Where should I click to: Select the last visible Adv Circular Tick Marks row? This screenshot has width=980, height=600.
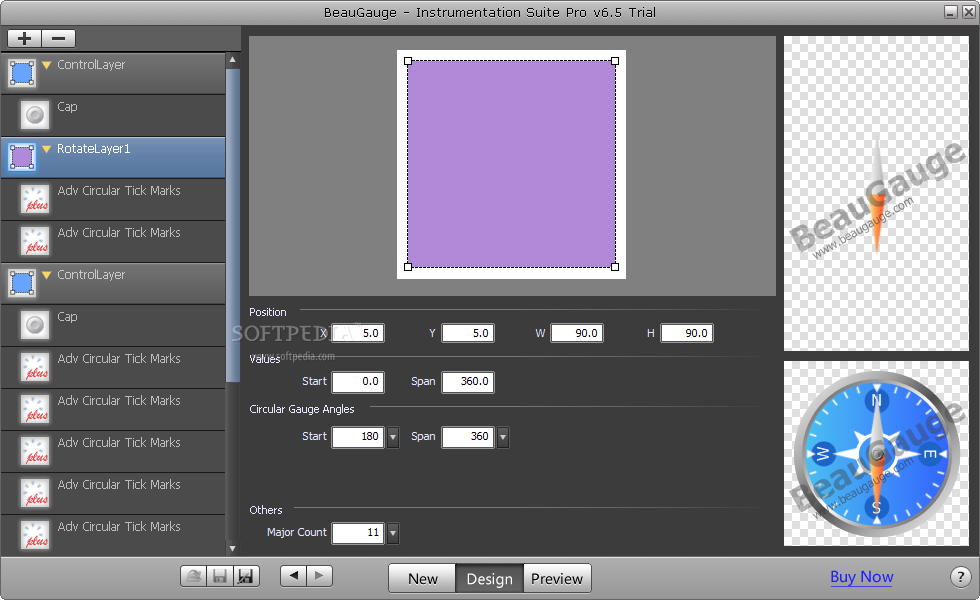(x=113, y=535)
